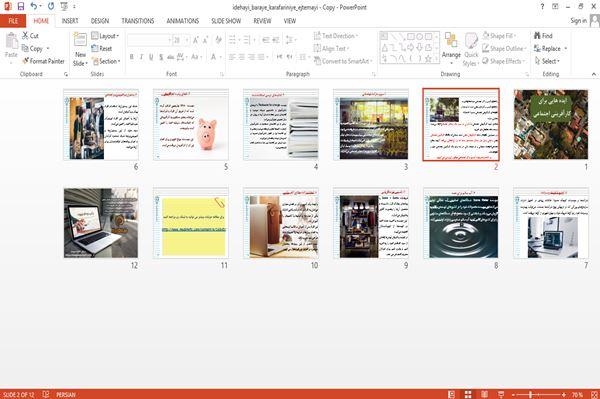Switch to the INSERT tab
The width and height of the screenshot is (600, 399).
click(x=70, y=21)
